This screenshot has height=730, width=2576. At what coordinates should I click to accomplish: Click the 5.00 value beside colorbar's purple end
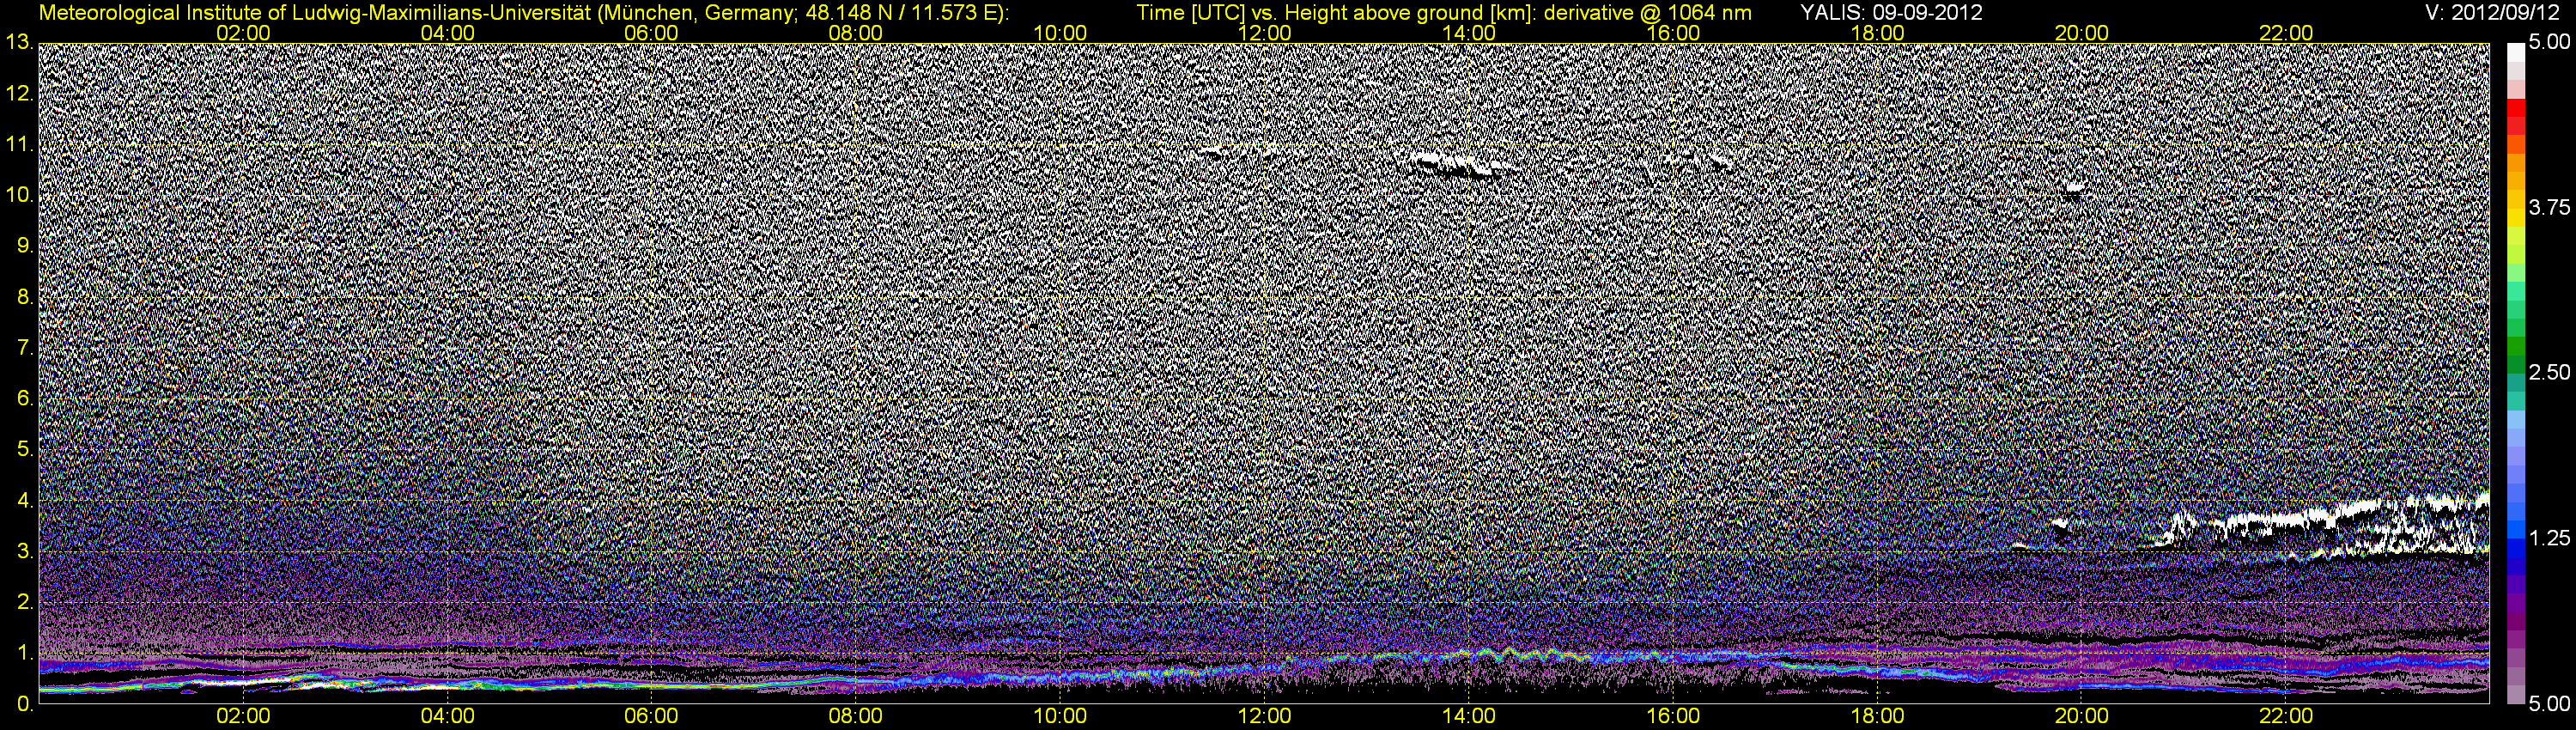[x=2549, y=704]
